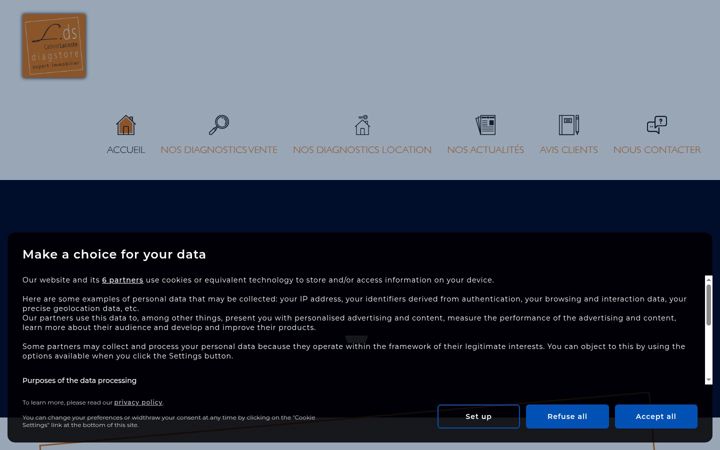
Task: Click 'Make a choice for your data' heading
Action: (x=114, y=254)
